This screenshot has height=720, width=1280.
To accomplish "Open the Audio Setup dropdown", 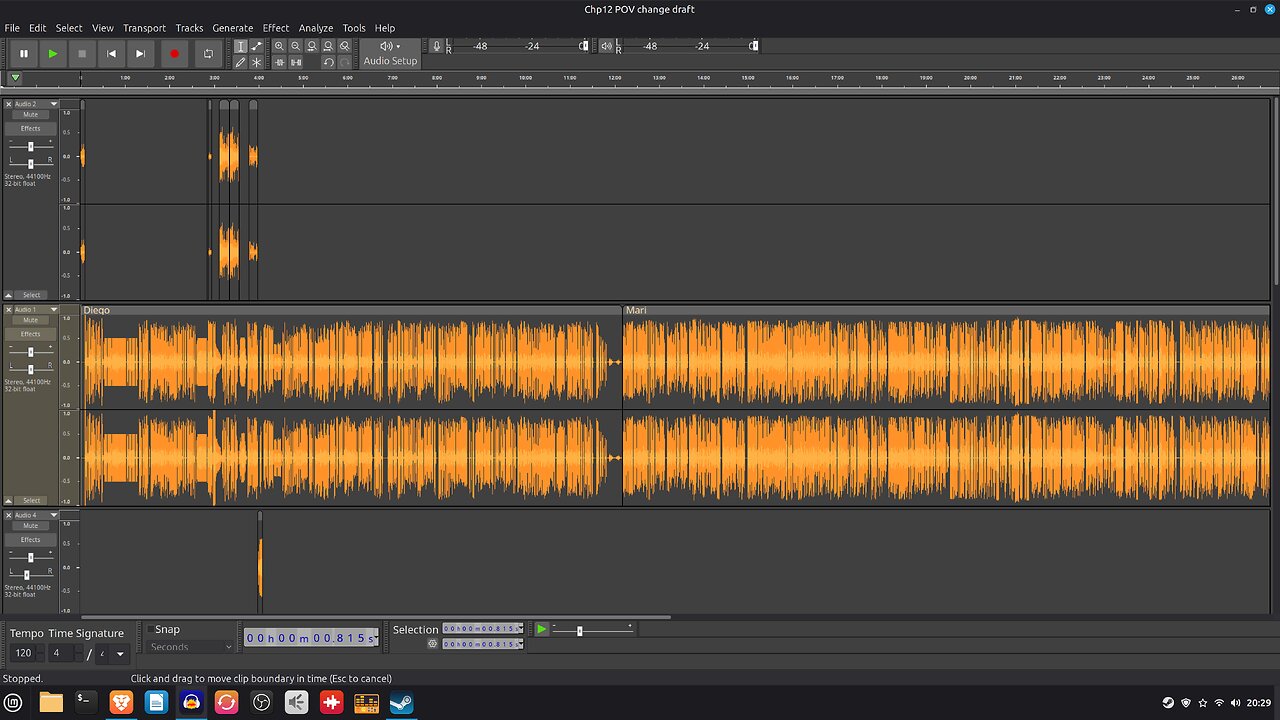I will pos(390,53).
